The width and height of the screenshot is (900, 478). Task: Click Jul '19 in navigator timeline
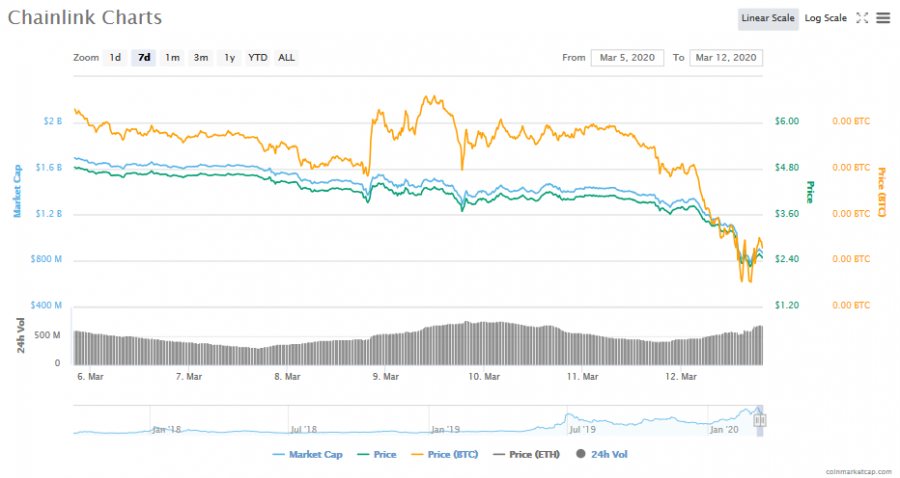tap(582, 429)
